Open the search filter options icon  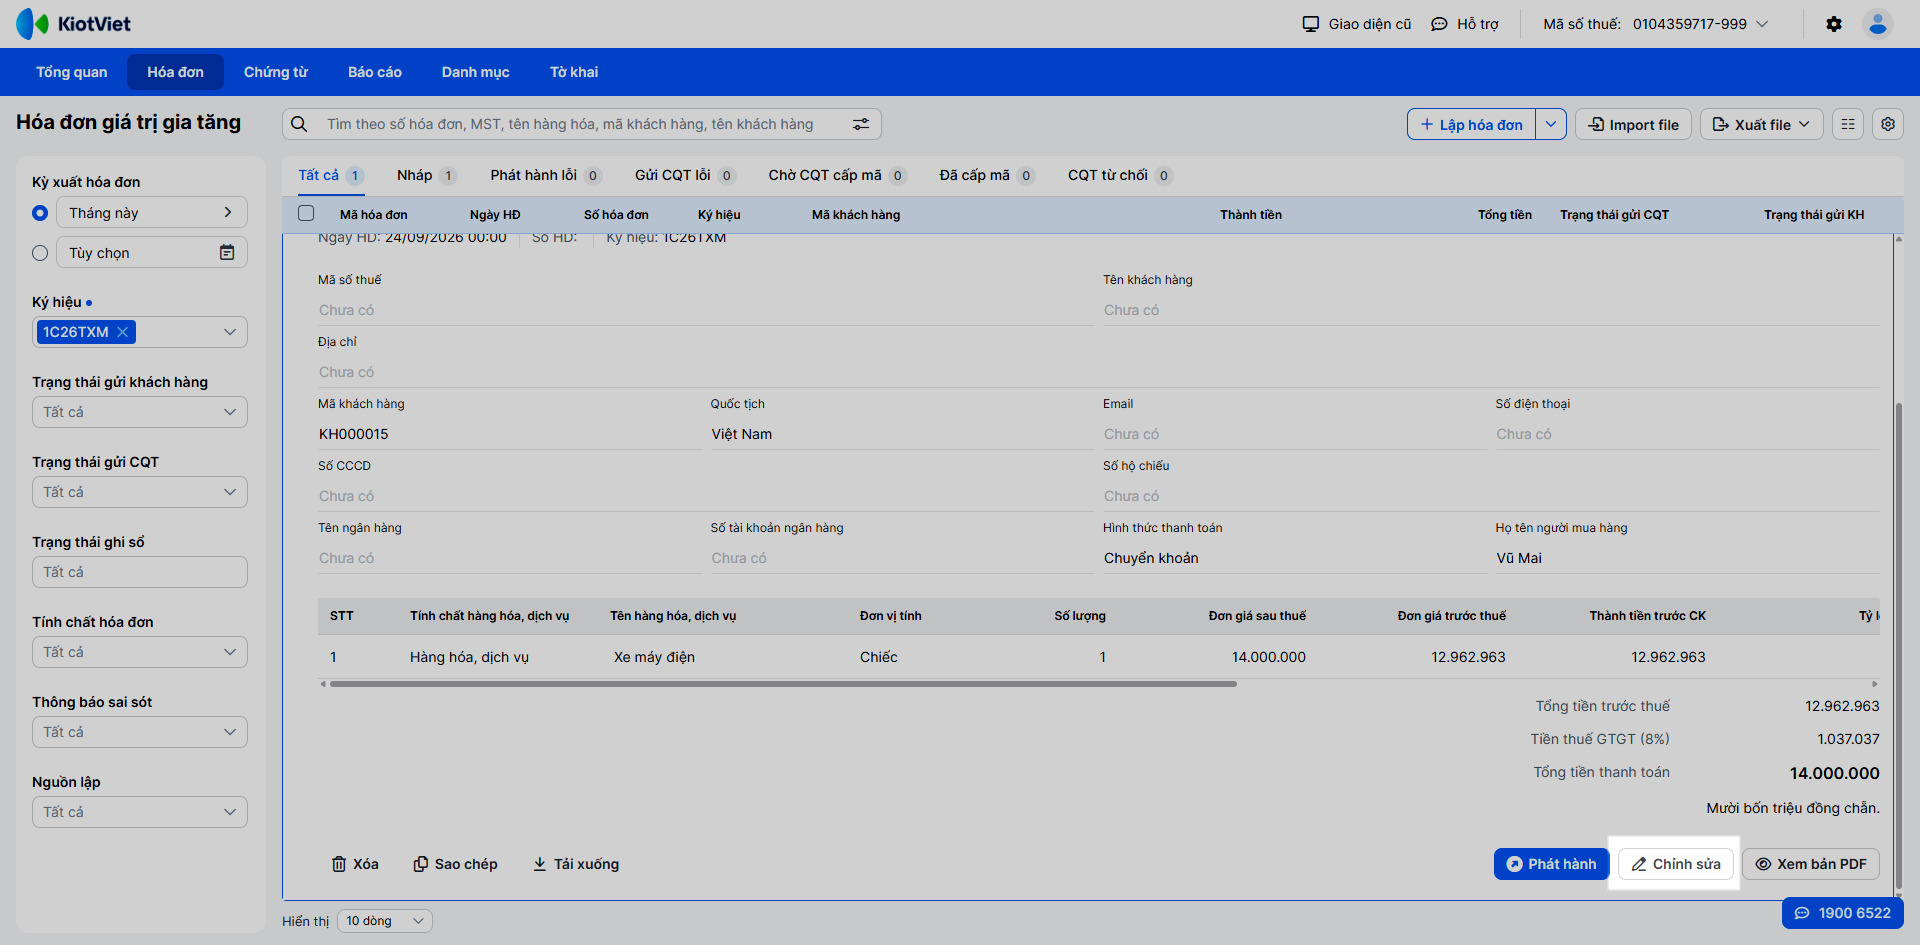click(x=860, y=124)
